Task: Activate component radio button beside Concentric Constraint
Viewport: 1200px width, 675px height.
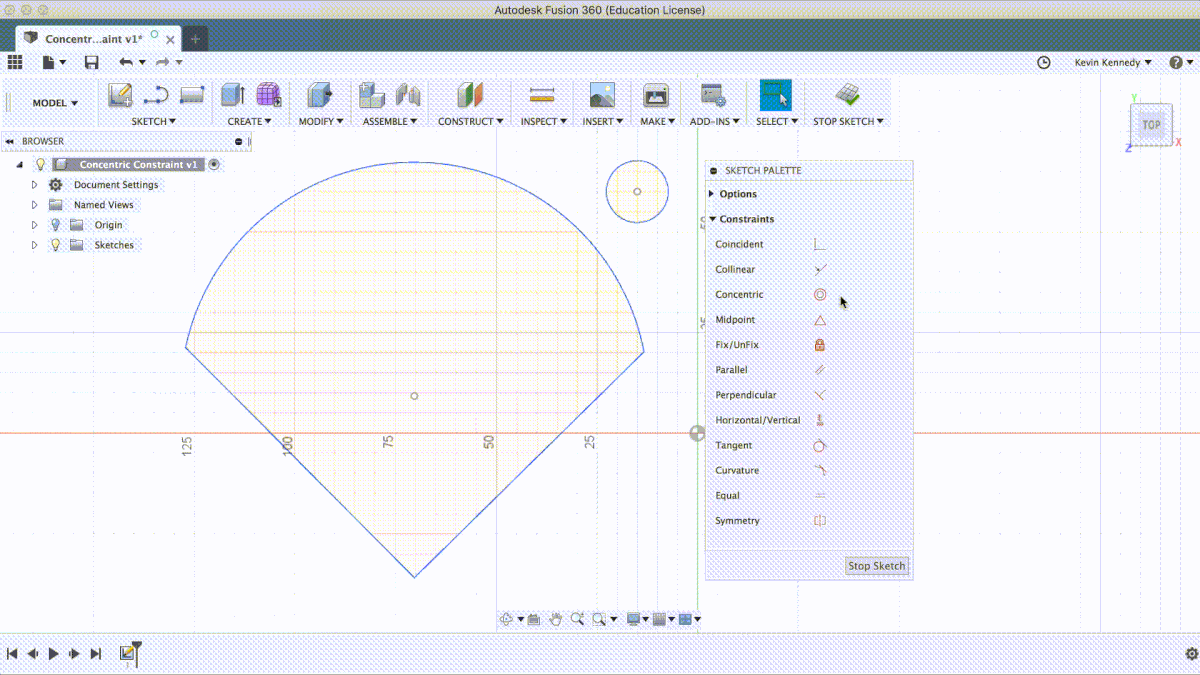Action: [214, 165]
